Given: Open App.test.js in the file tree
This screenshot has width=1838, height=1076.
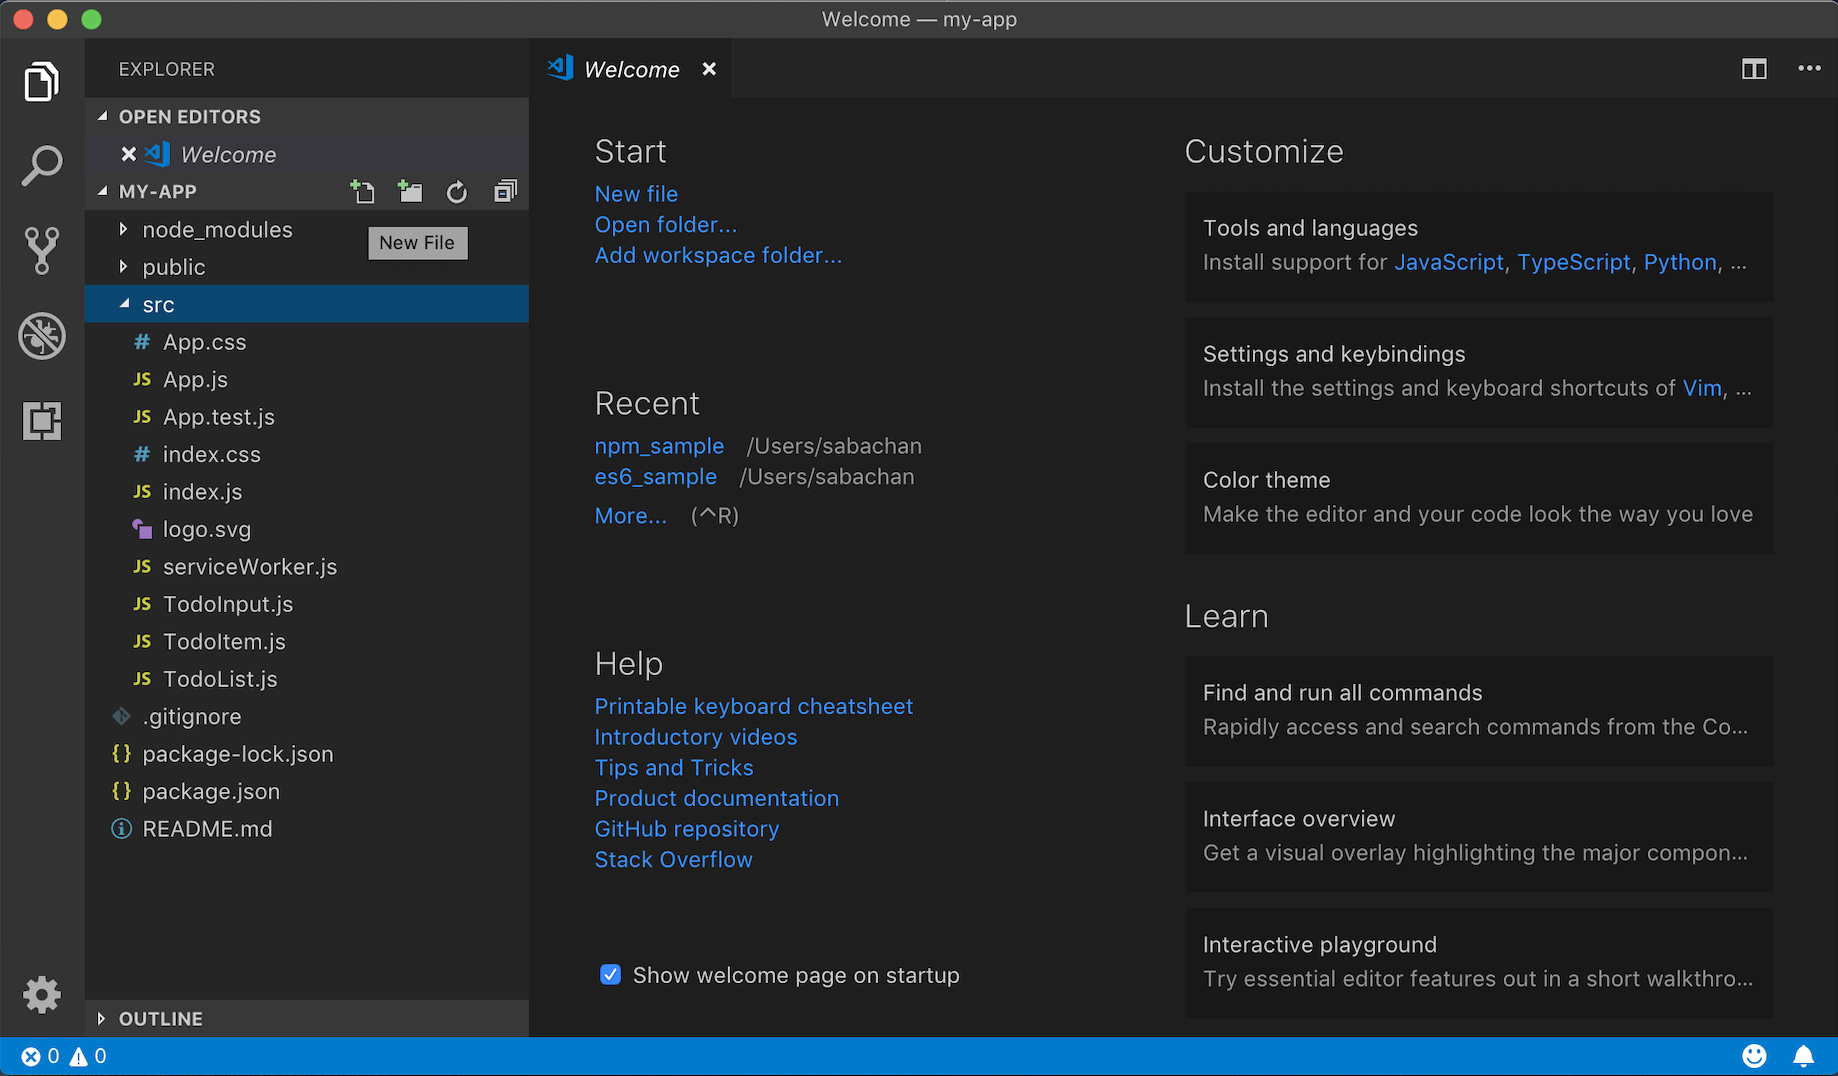Looking at the screenshot, I should [218, 417].
